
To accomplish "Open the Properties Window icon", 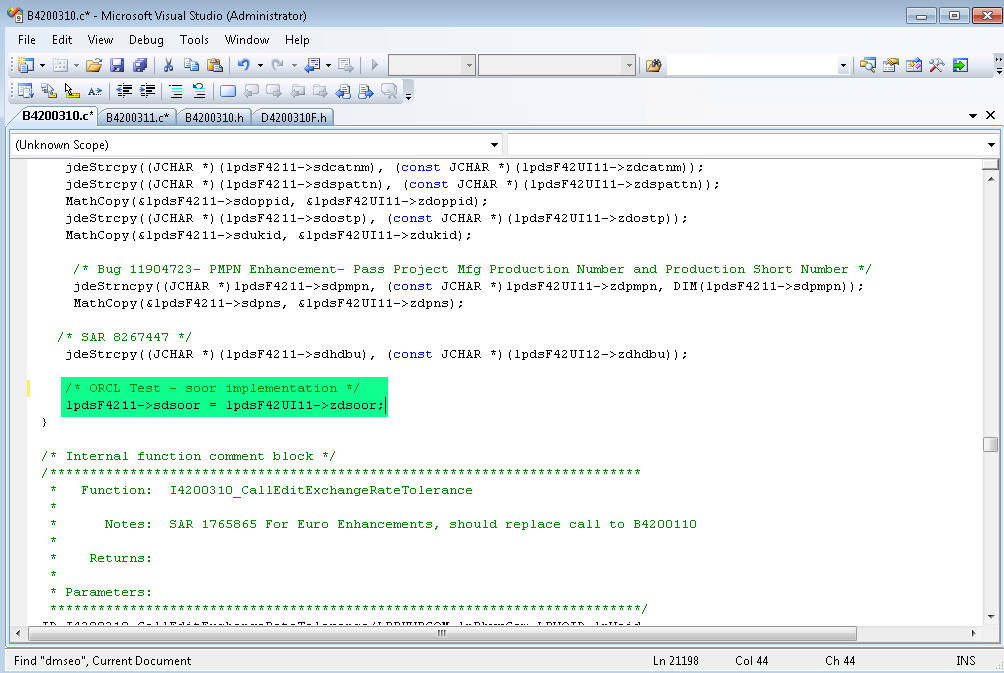I will (x=891, y=65).
